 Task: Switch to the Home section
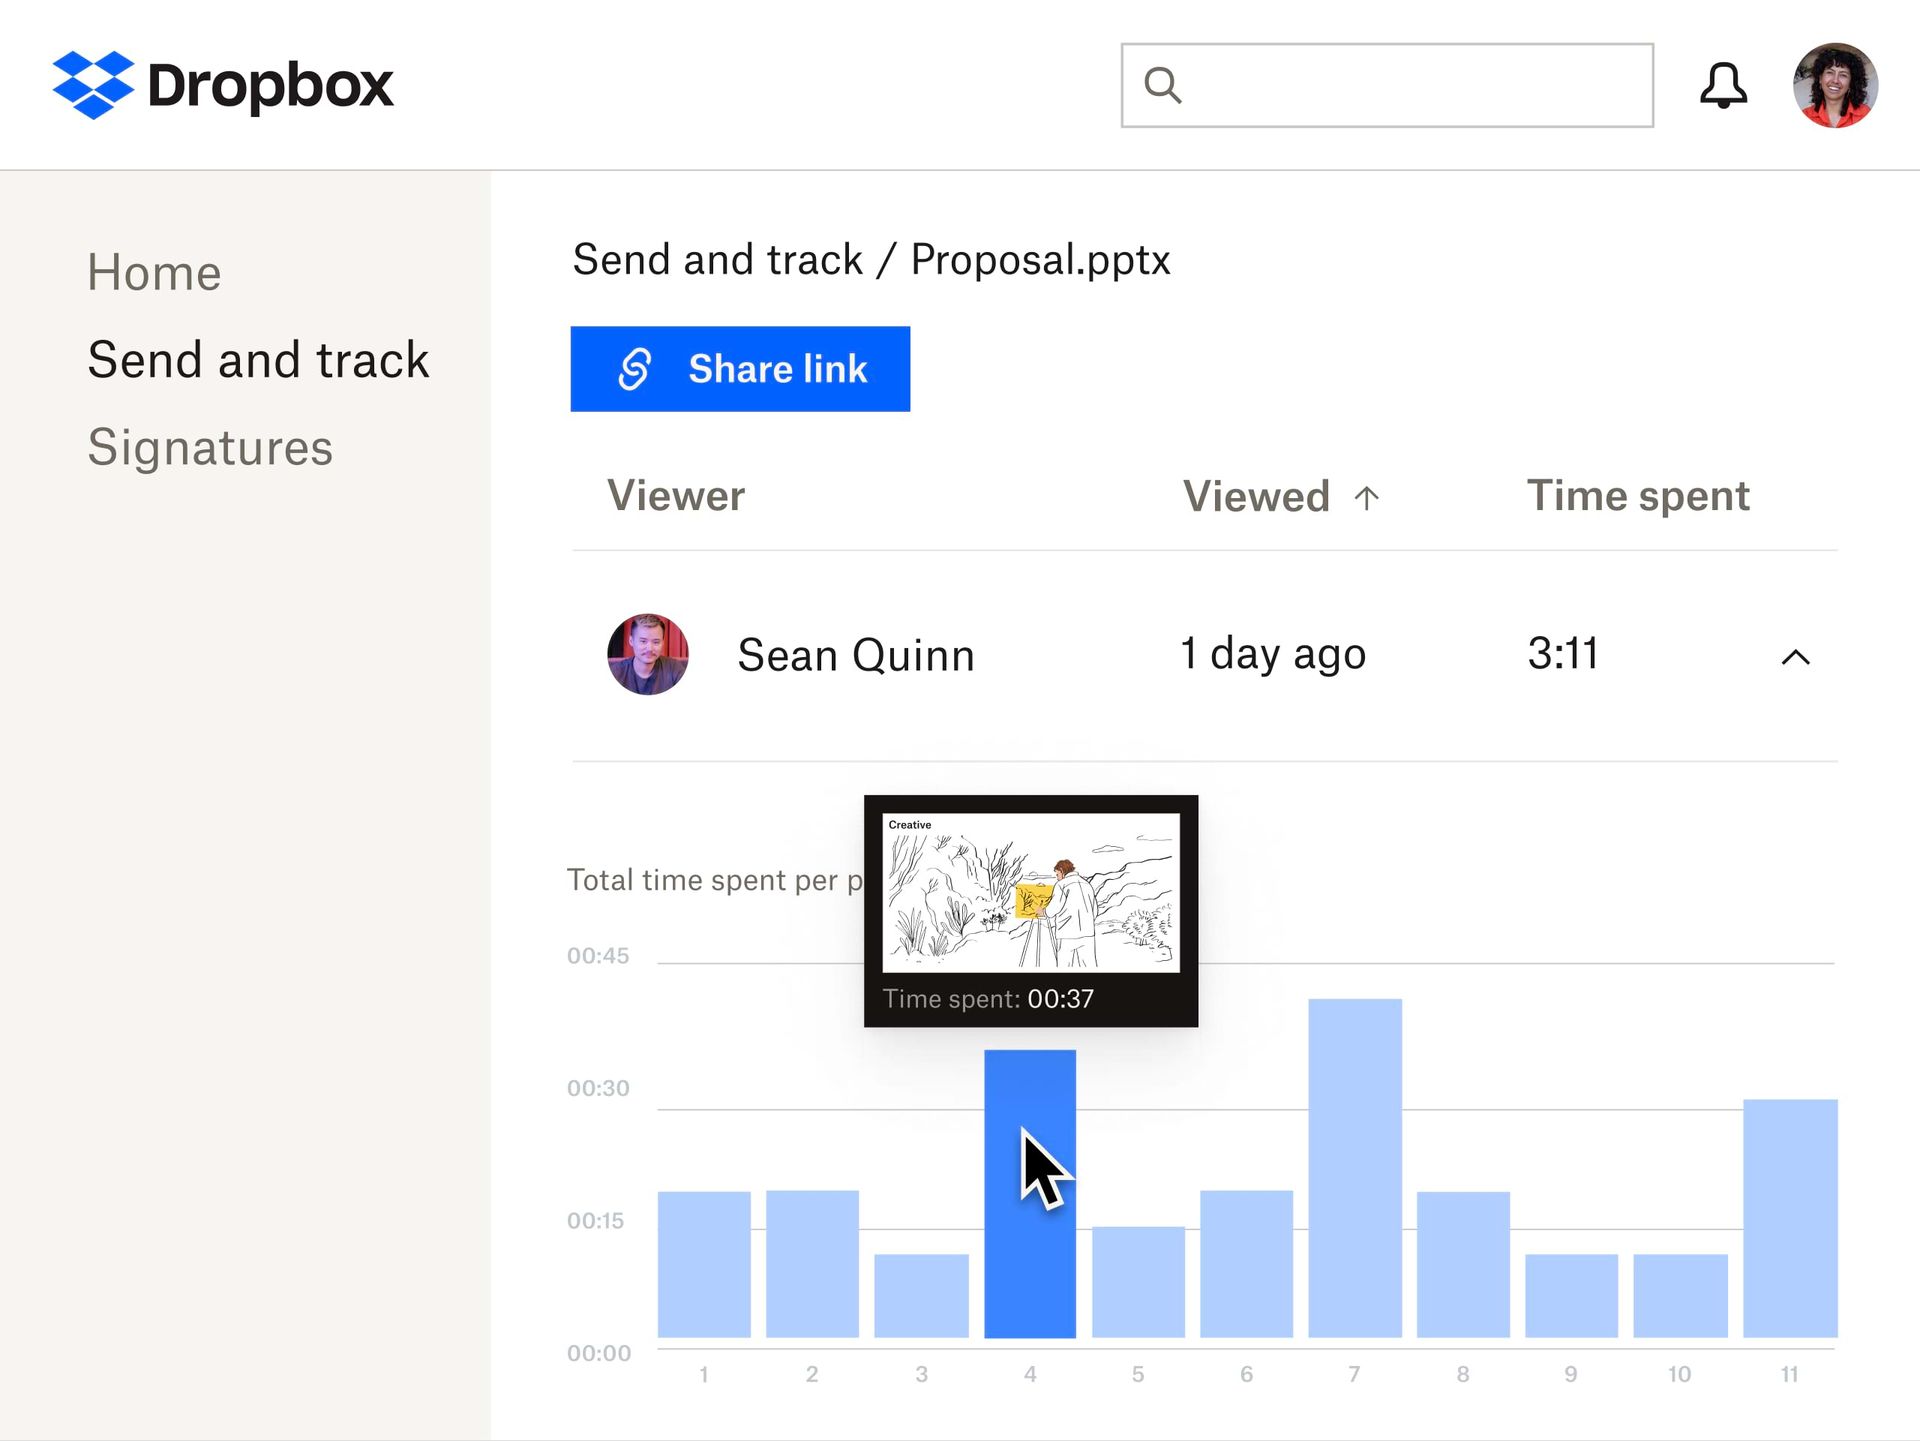click(153, 271)
